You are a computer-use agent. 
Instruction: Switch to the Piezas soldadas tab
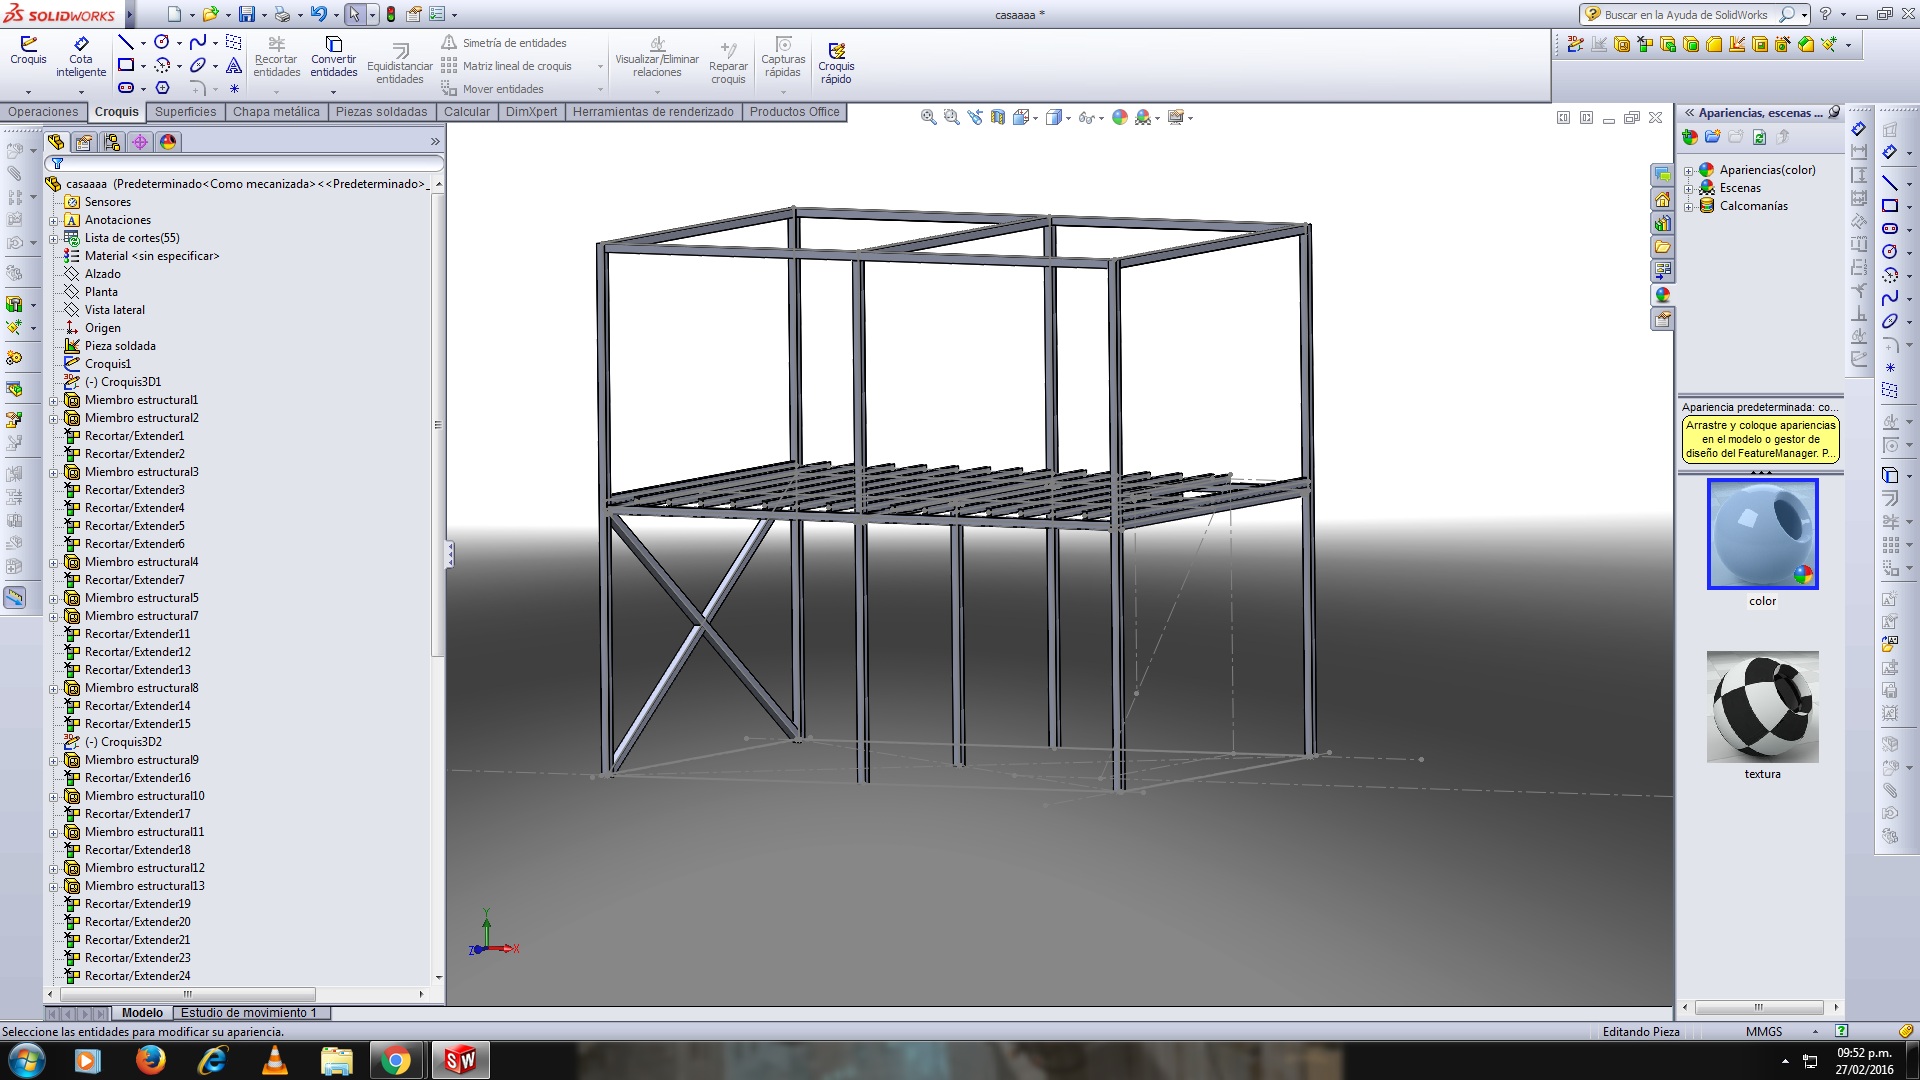(381, 112)
